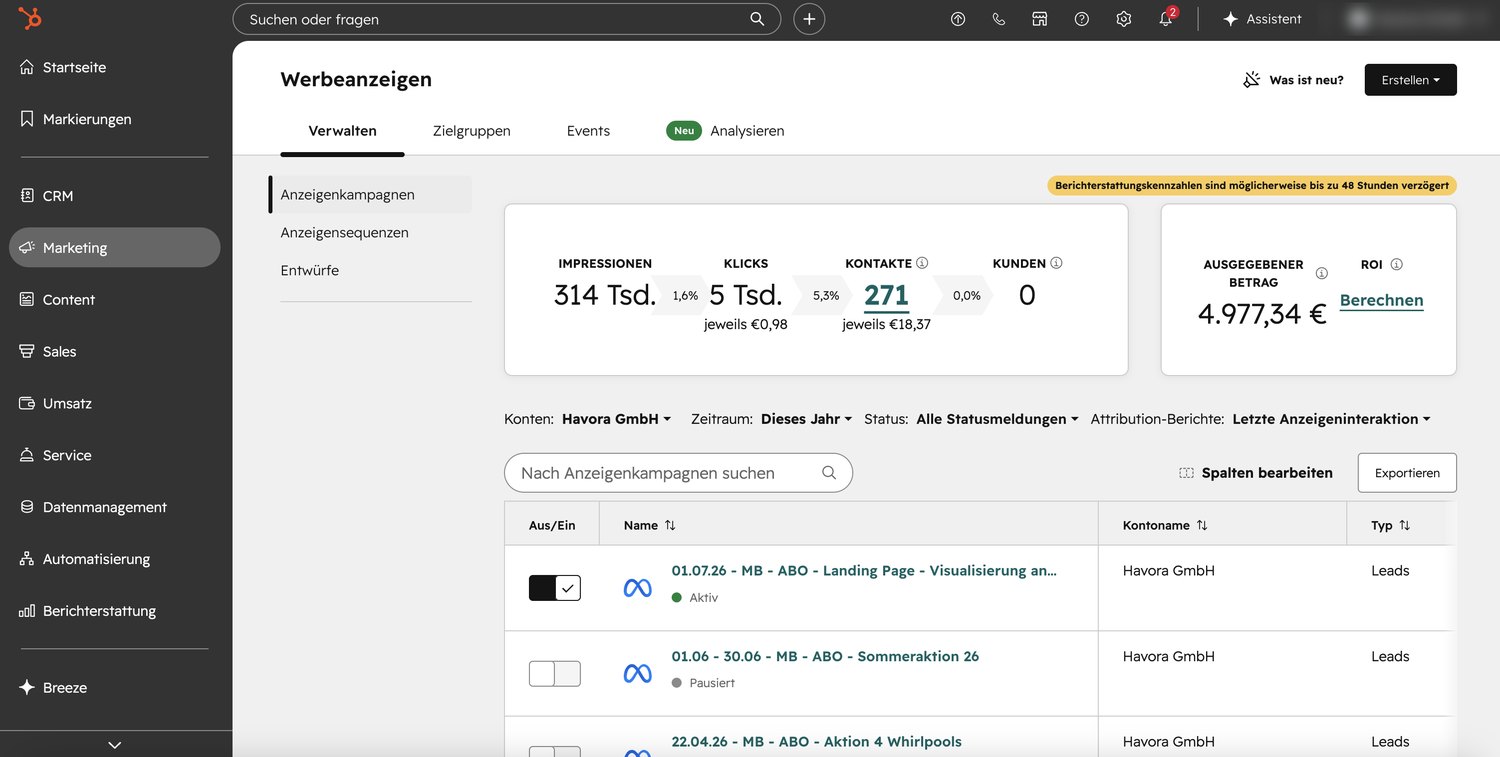Image resolution: width=1500 pixels, height=757 pixels.
Task: Open campaign 01.07.26 Landing Page Visualisierung
Action: coord(864,571)
